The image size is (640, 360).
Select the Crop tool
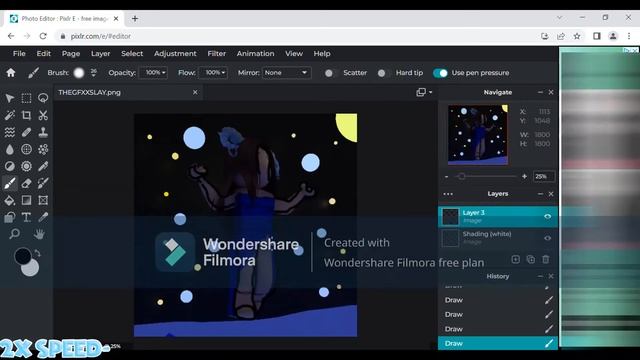[26, 116]
